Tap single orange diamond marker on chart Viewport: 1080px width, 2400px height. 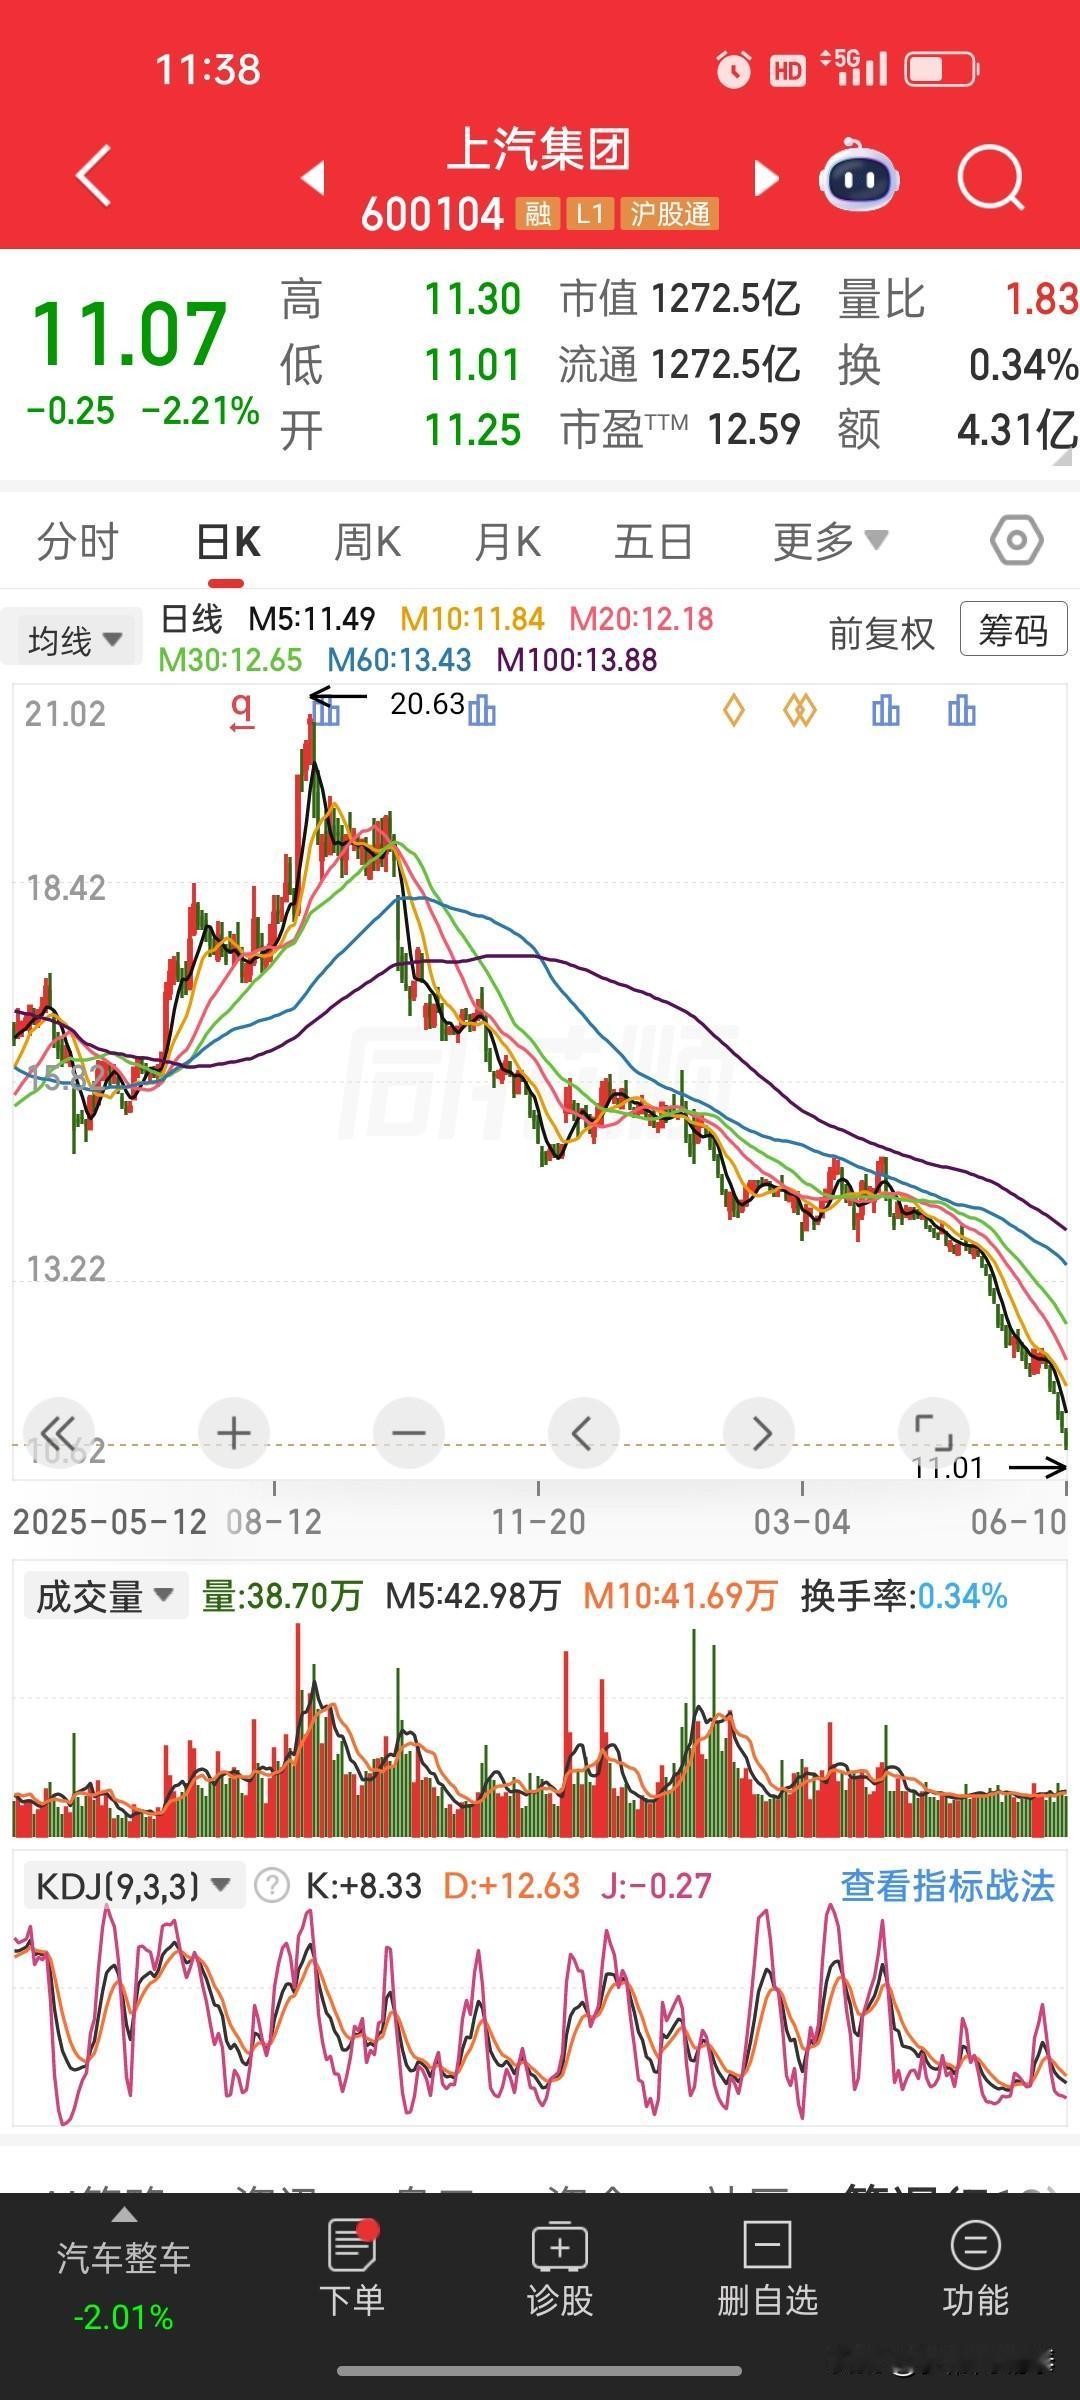734,711
